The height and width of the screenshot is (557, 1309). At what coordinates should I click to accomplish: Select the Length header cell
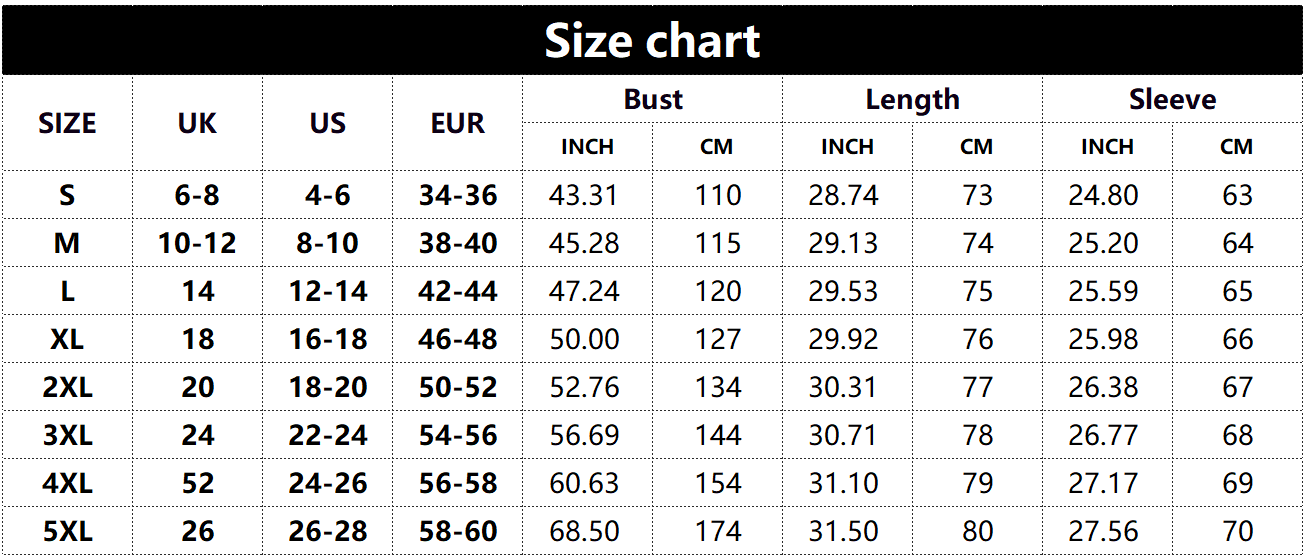(x=912, y=100)
